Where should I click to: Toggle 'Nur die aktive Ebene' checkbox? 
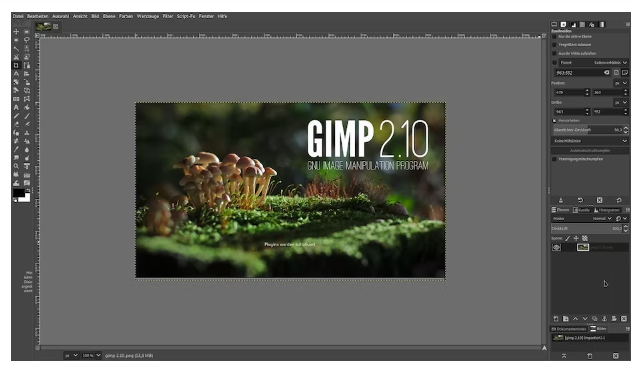(x=554, y=36)
